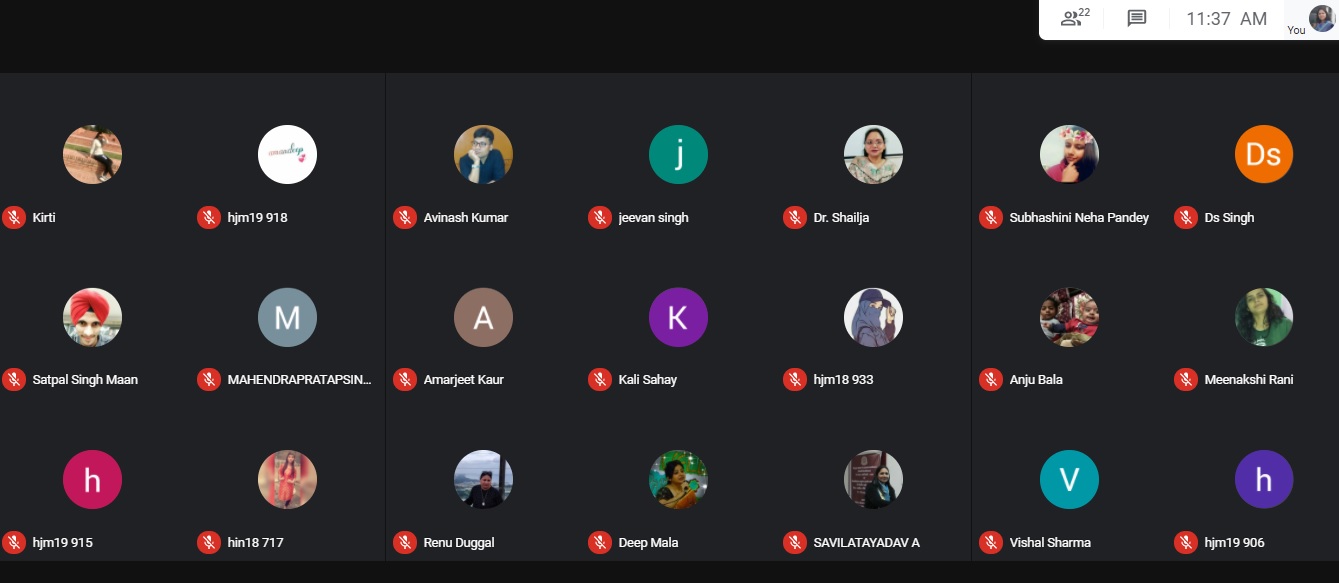The width and height of the screenshot is (1339, 583).
Task: Click the Meenakshi Rani name label
Action: 1249,380
